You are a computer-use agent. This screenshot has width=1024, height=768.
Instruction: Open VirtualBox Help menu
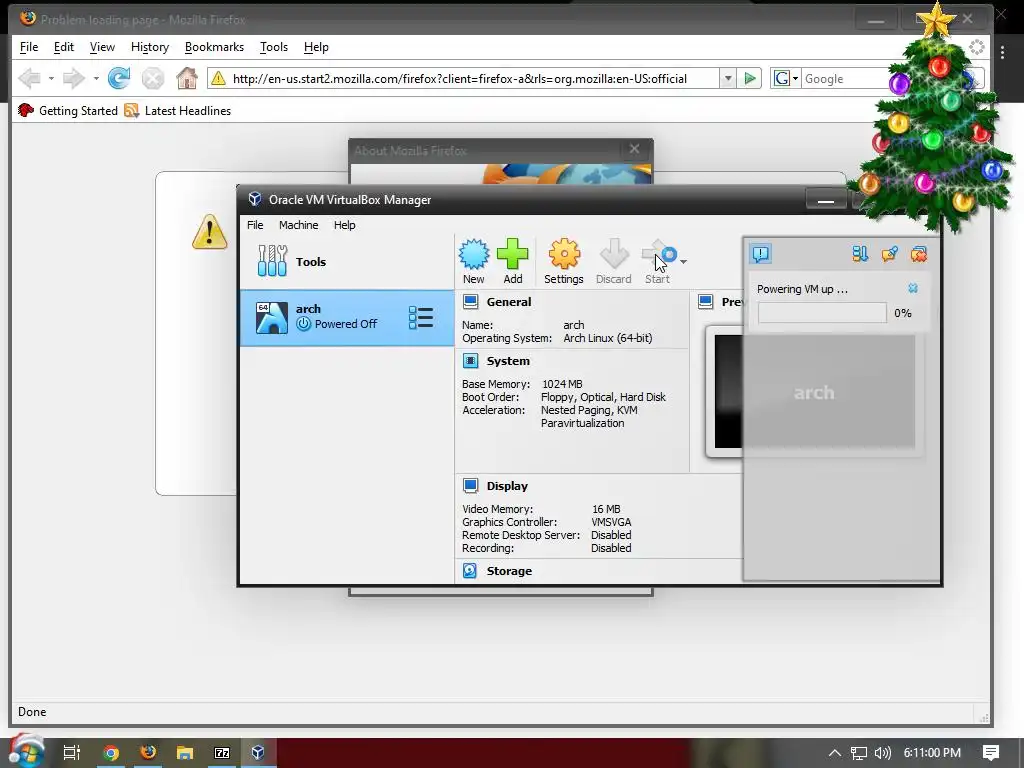[344, 225]
